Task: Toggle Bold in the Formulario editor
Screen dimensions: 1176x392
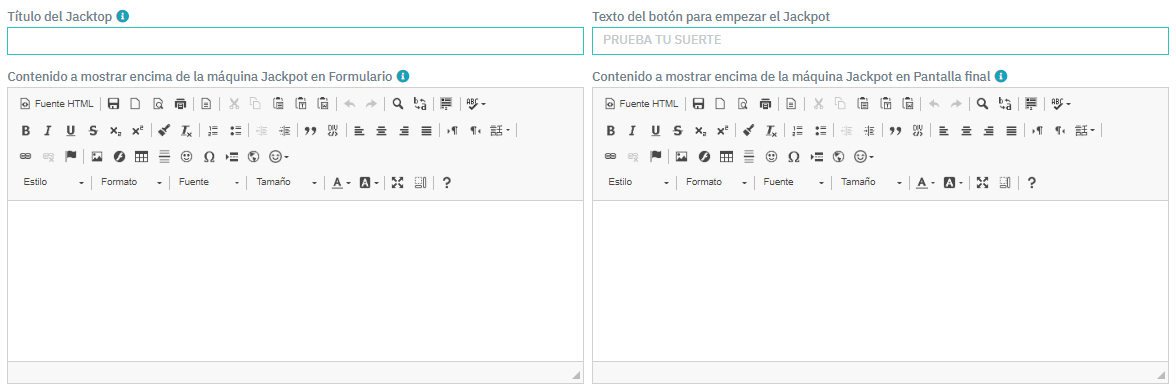Action: tap(26, 130)
